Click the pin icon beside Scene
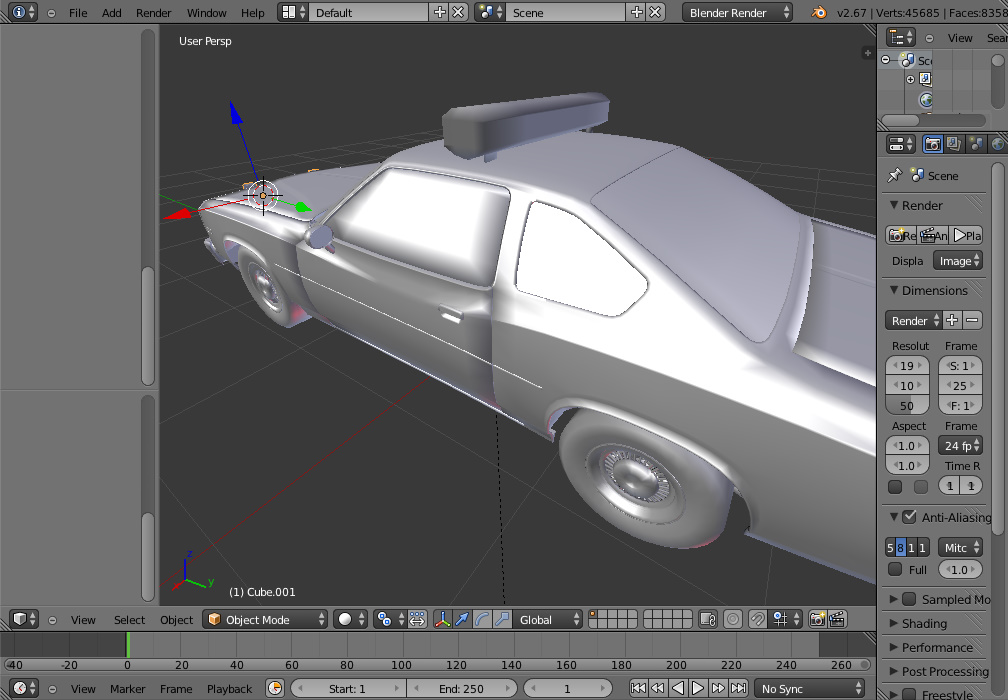1008x700 pixels. (x=894, y=176)
